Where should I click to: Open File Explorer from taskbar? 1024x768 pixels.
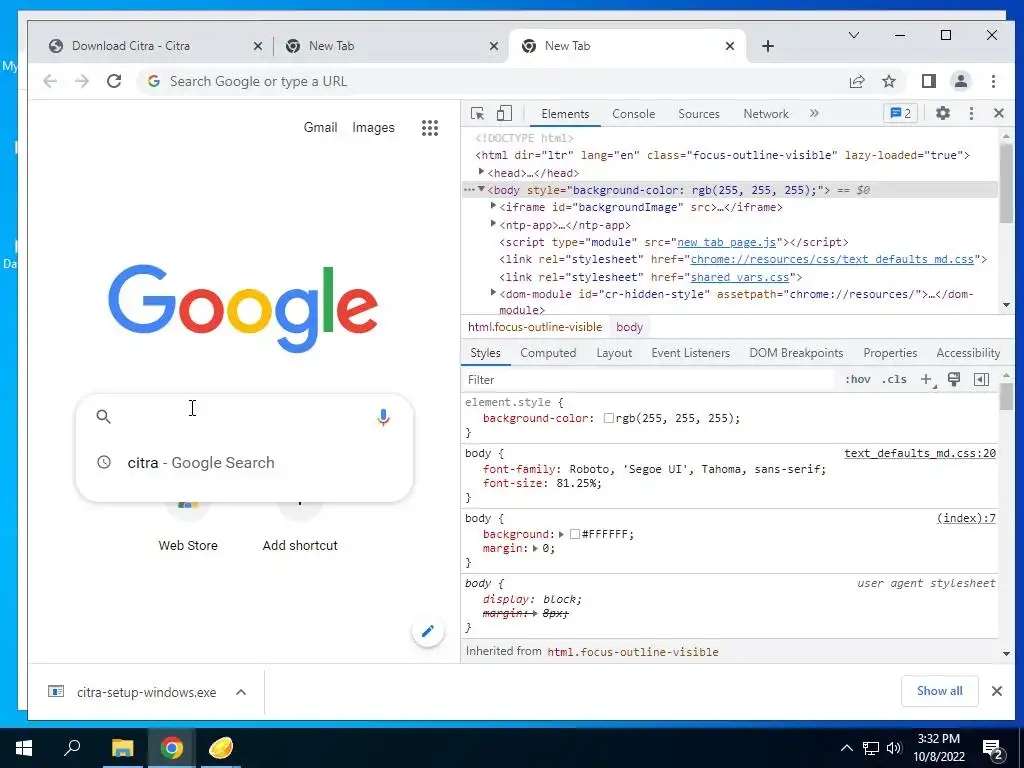tap(122, 747)
